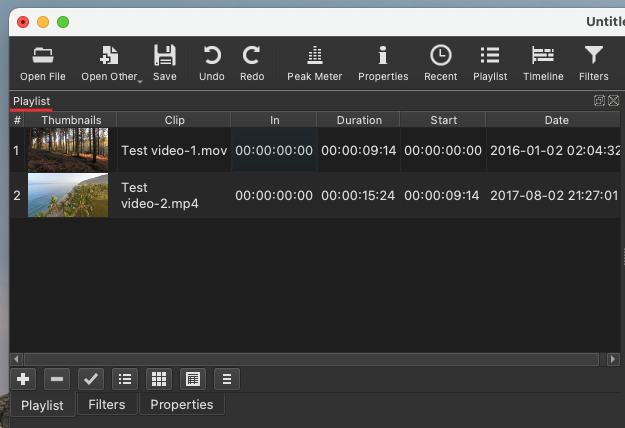Toggle the Timeline panel in toolbar
625x428 pixels.
point(543,62)
